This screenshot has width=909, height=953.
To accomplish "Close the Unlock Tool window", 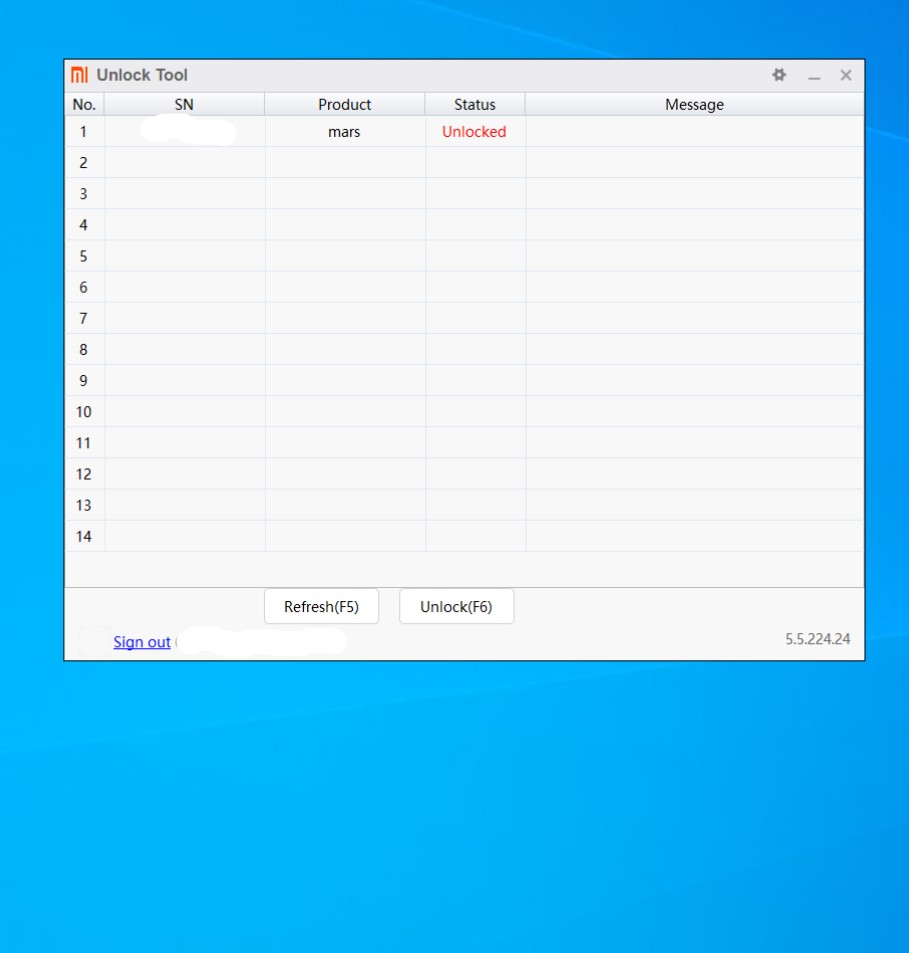I will coord(846,75).
